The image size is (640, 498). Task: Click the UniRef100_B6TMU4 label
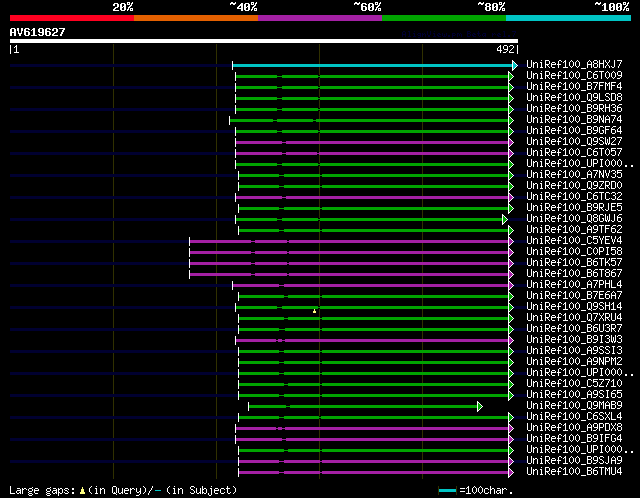click(x=574, y=472)
